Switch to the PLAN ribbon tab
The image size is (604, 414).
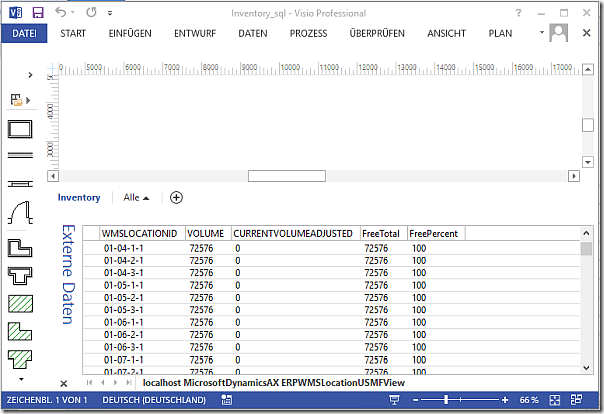[x=500, y=34]
